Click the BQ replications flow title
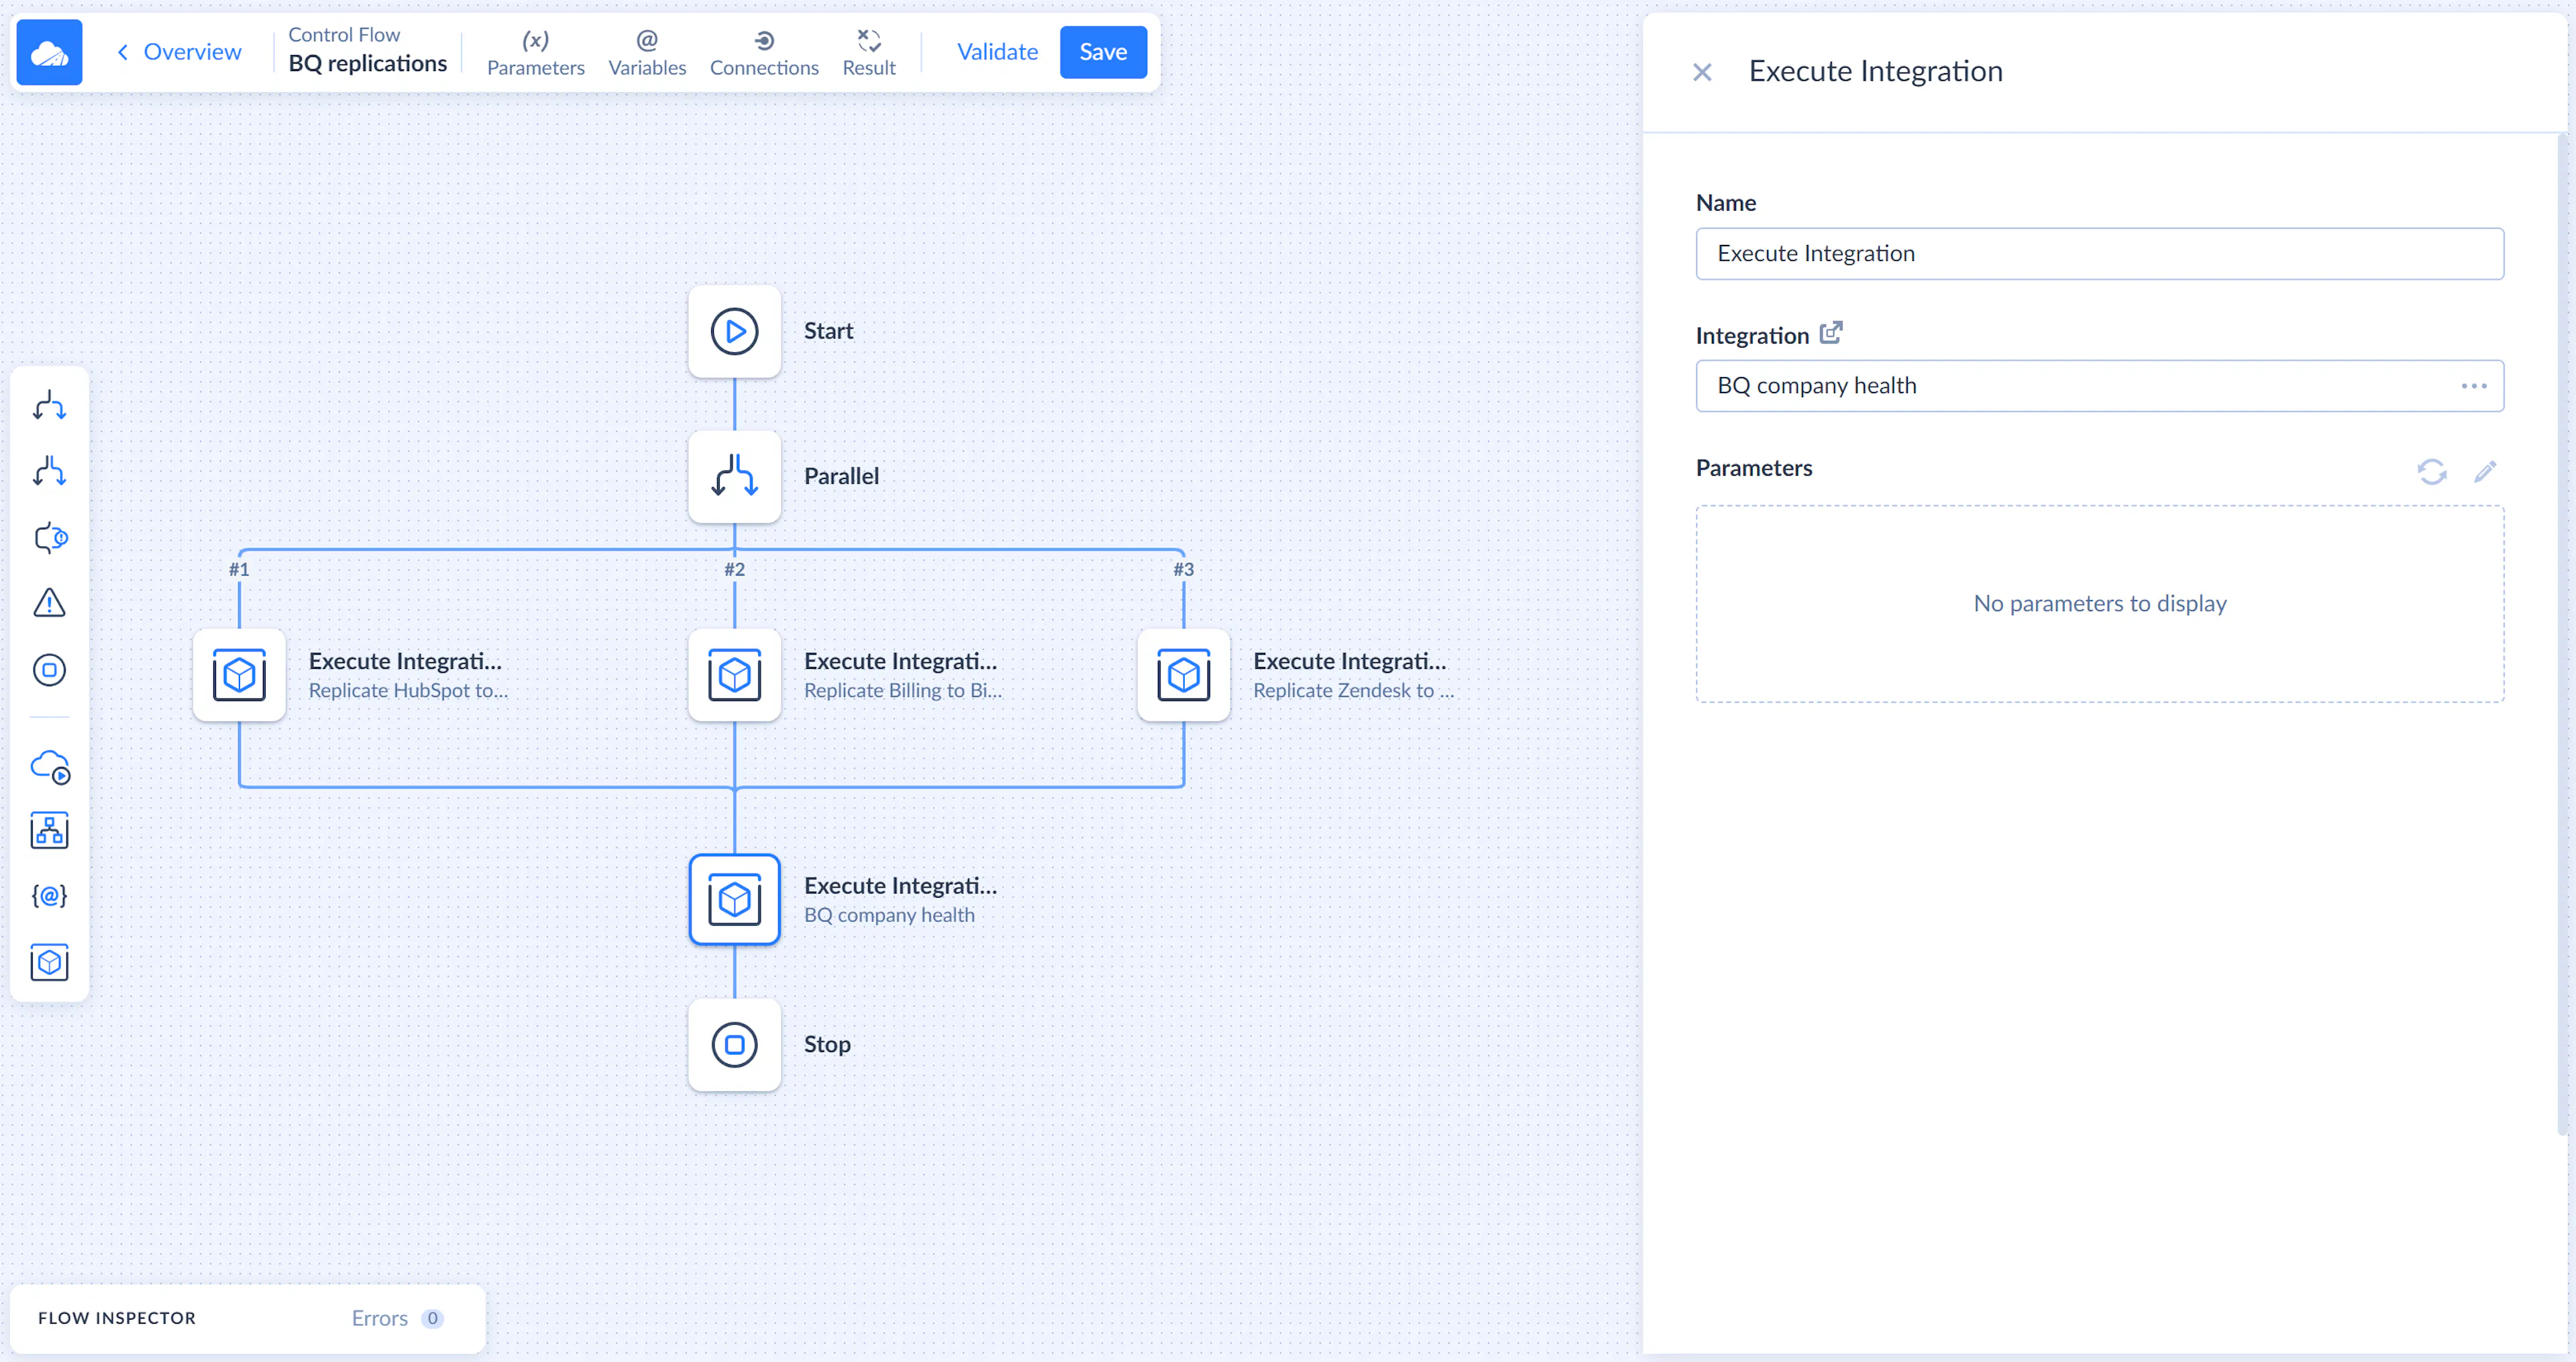This screenshot has height=1362, width=2576. pos(368,63)
